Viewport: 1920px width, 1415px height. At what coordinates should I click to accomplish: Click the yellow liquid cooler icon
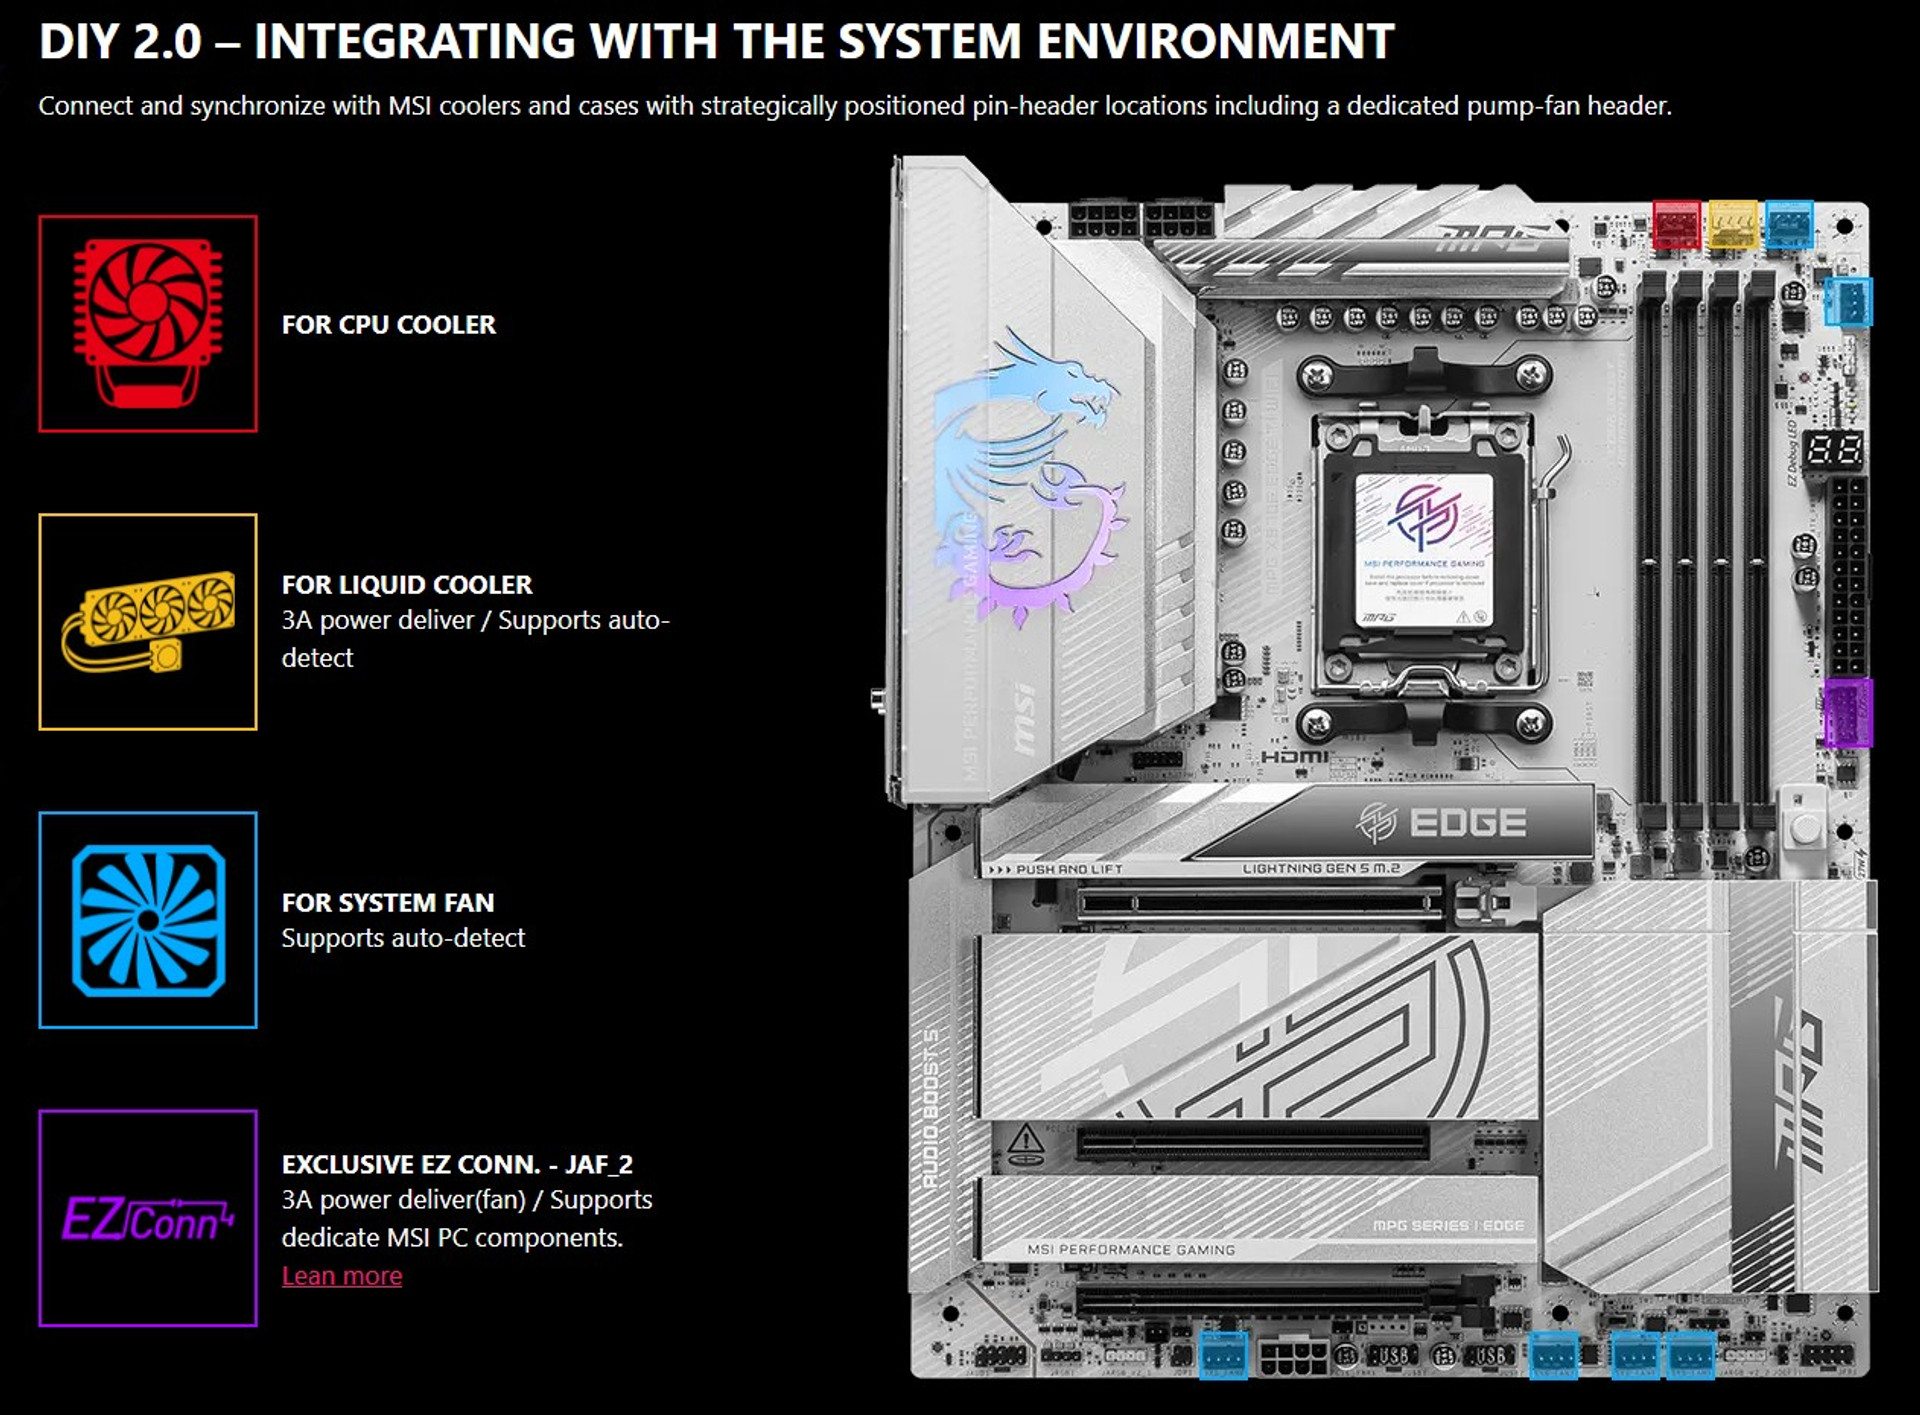click(148, 622)
